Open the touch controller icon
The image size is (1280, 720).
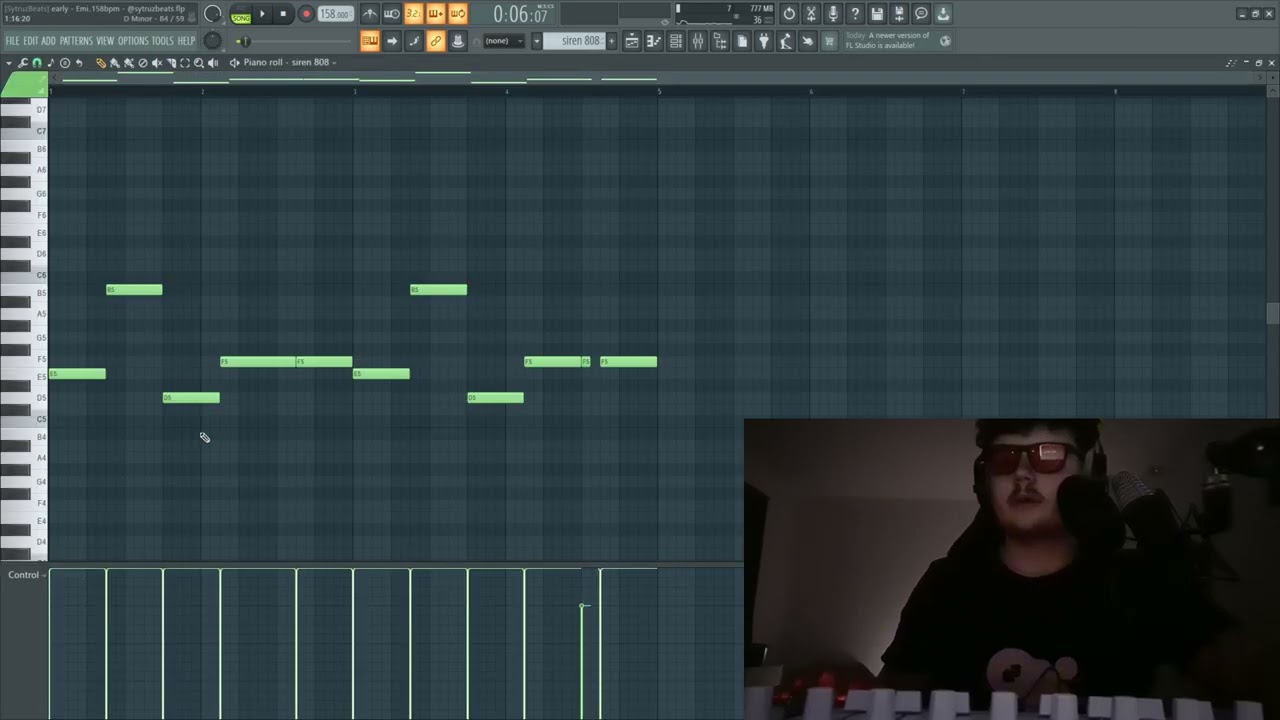pyautogui.click(x=807, y=41)
